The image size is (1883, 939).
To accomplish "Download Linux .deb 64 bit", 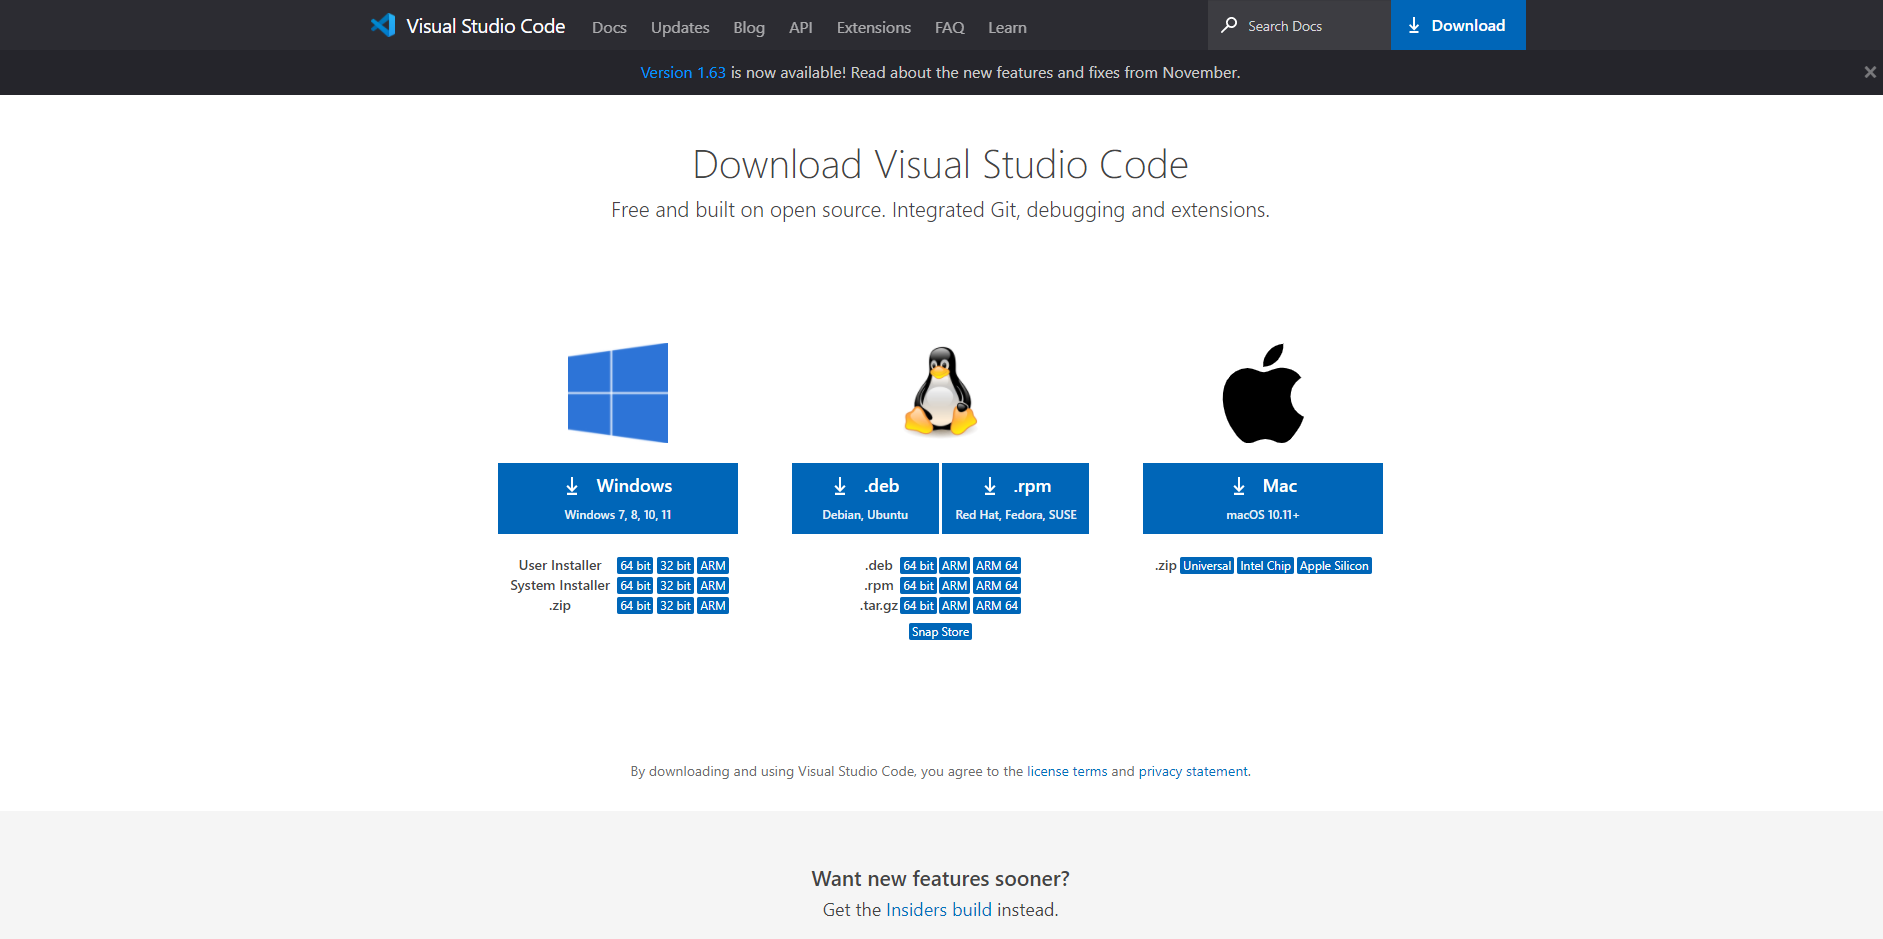I will 918,566.
